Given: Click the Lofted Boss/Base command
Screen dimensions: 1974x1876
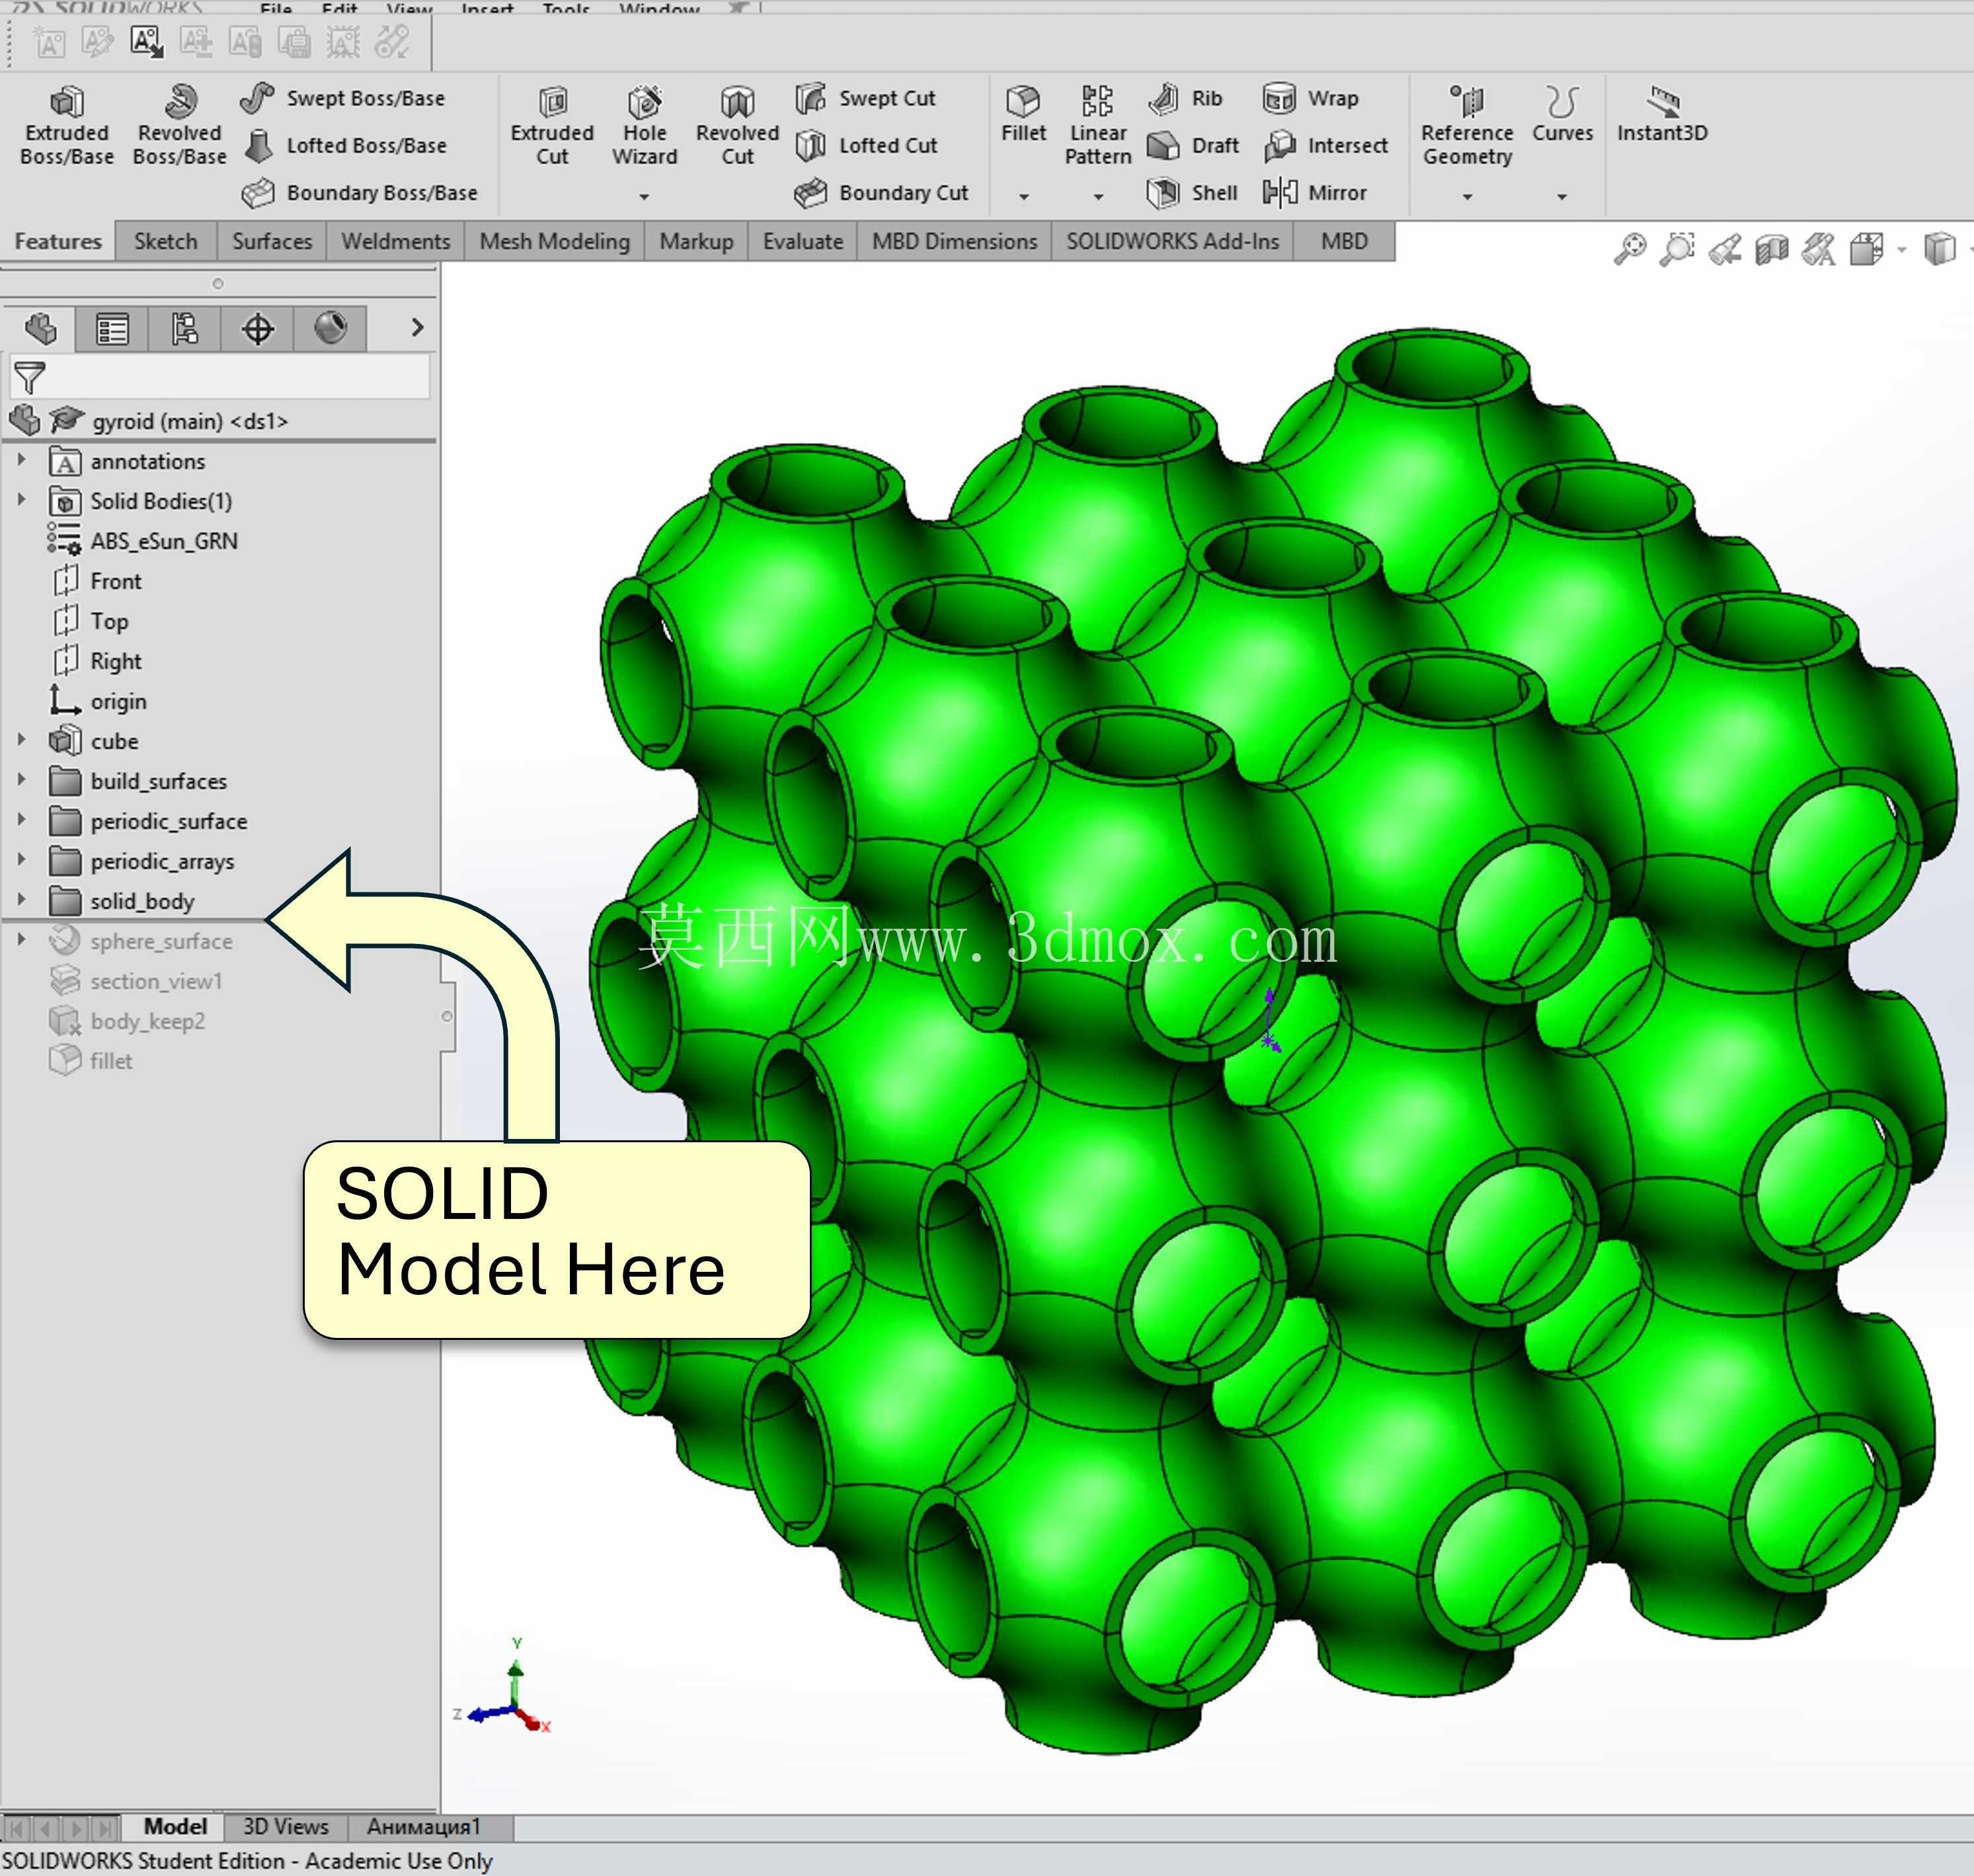Looking at the screenshot, I should pos(345,145).
